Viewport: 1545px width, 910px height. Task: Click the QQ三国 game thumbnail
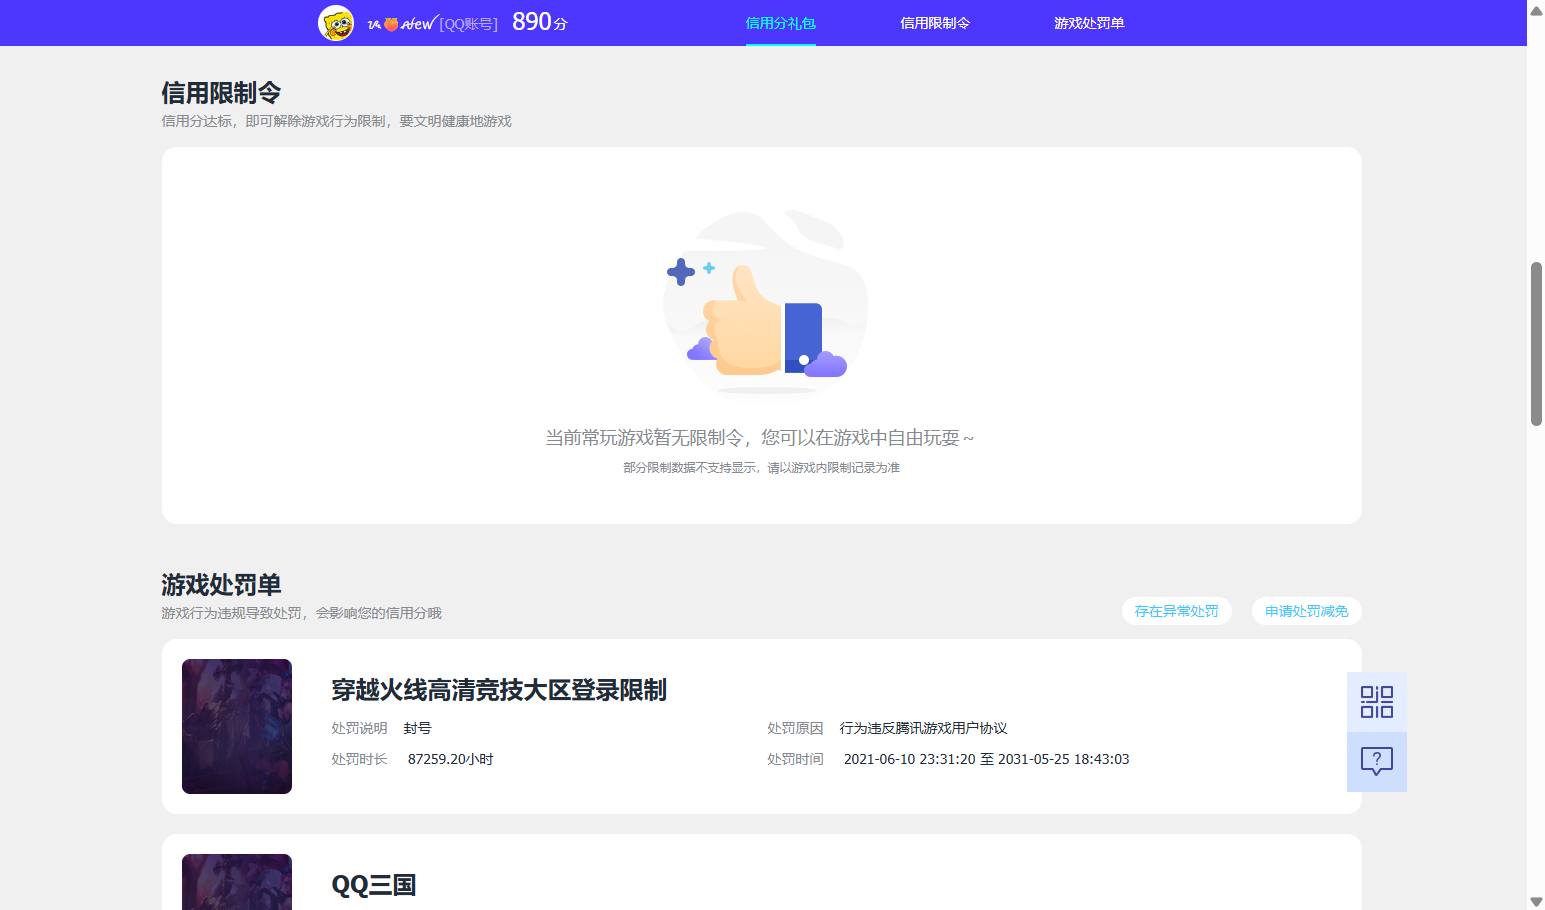[x=237, y=882]
